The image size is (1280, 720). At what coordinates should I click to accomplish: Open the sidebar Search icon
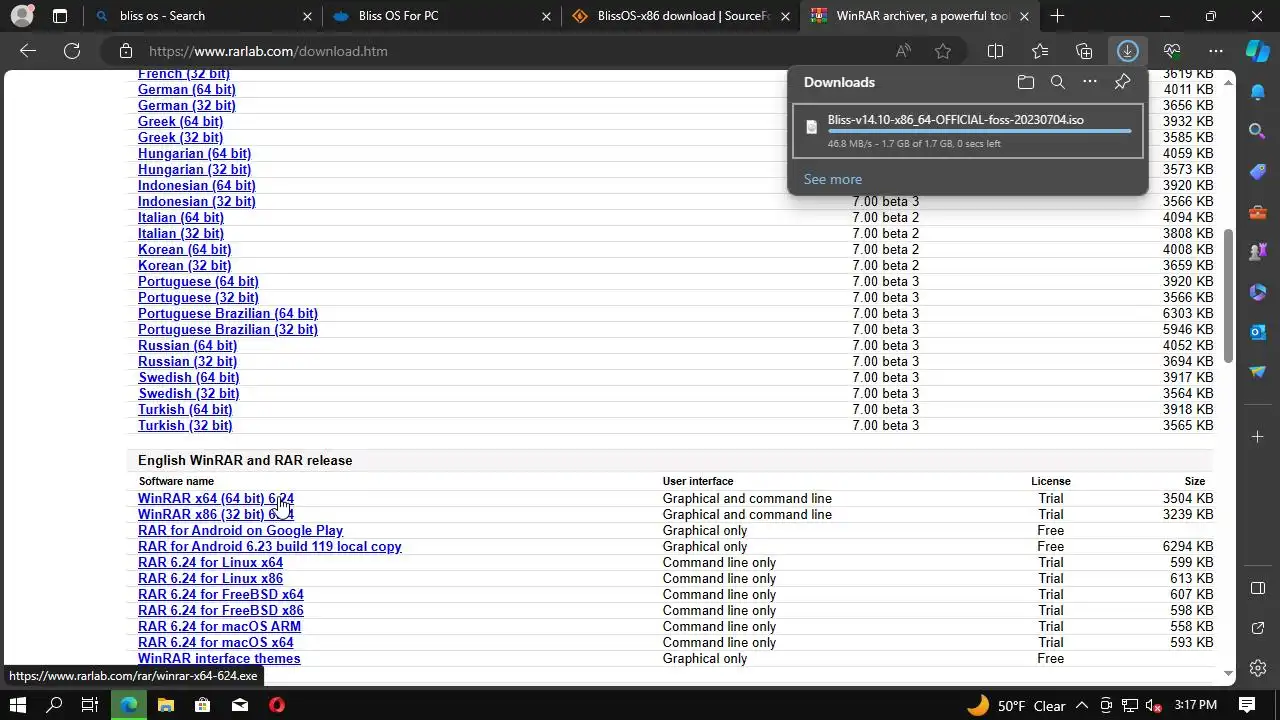pos(1258,131)
